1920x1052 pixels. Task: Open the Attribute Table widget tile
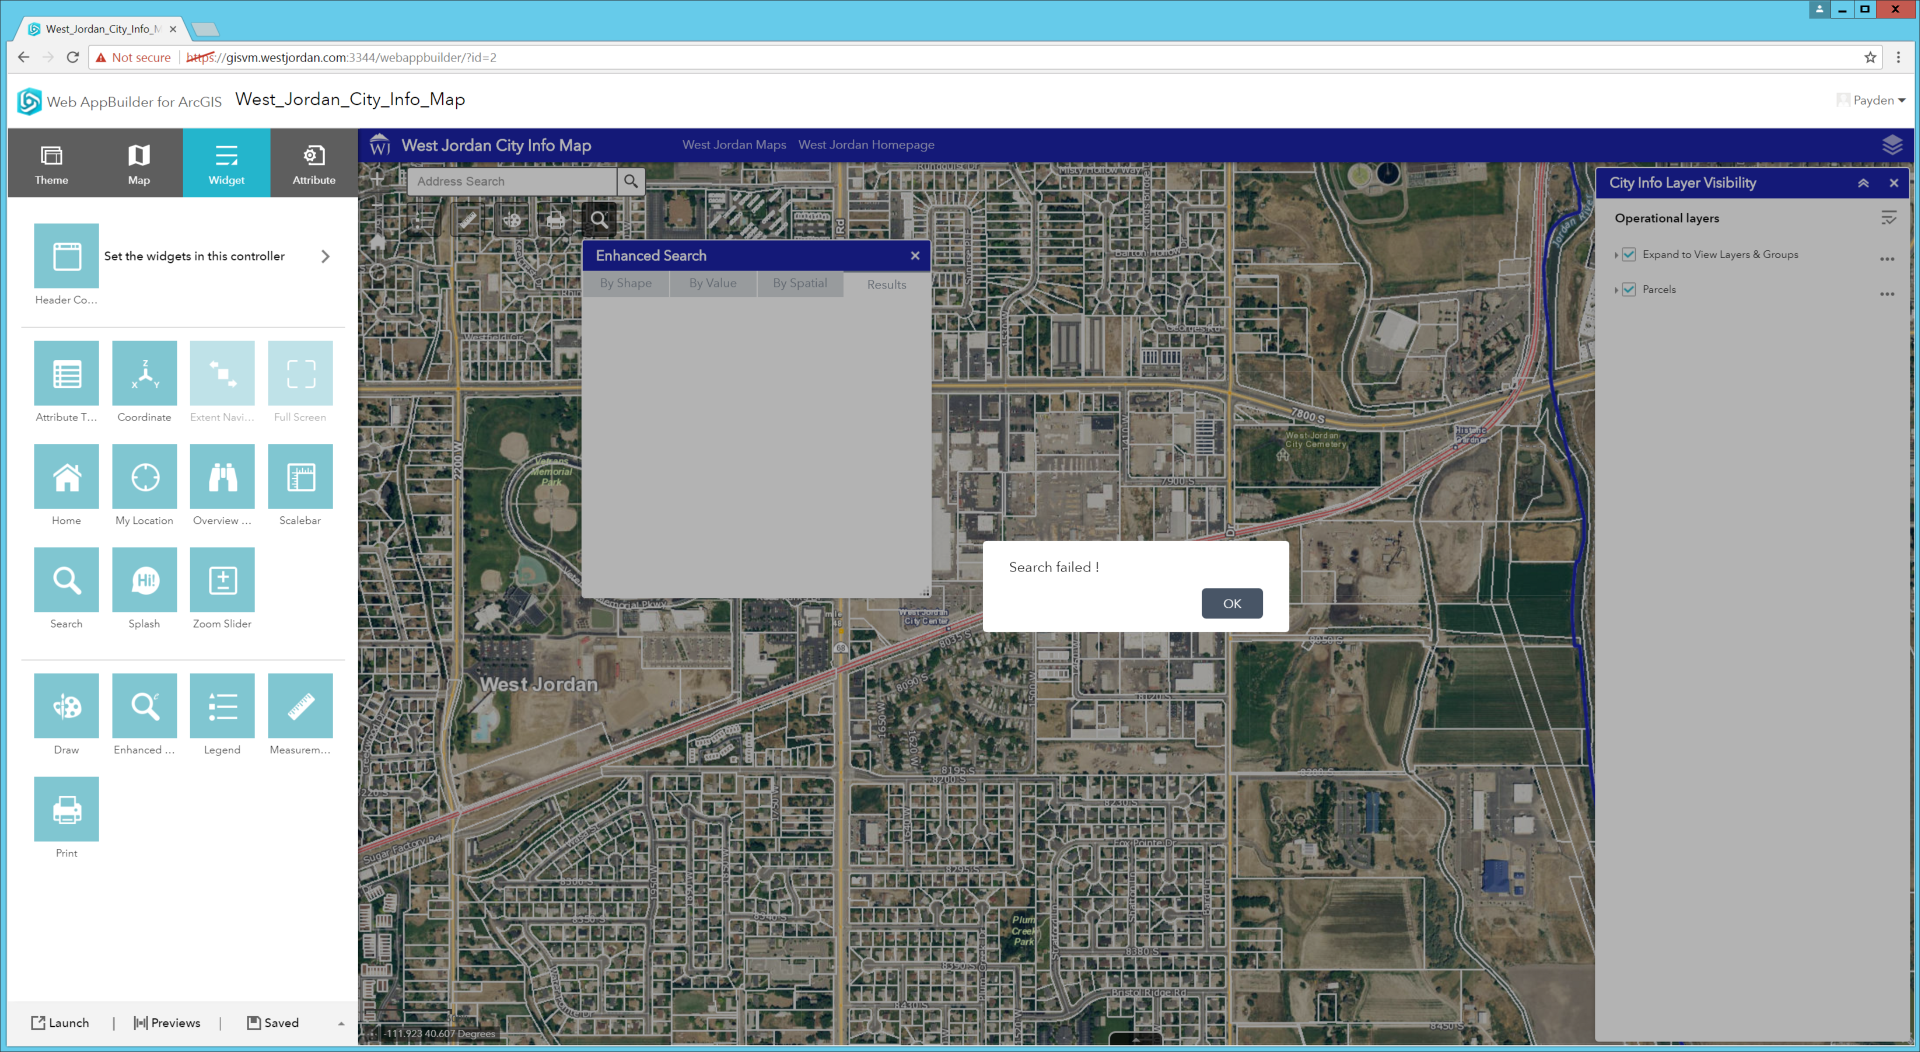click(x=66, y=374)
